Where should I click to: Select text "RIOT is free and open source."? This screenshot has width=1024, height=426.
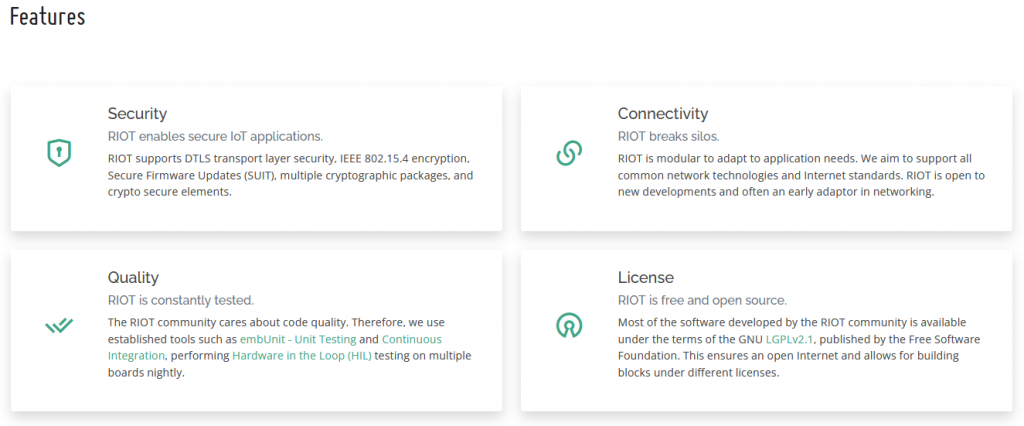tap(702, 301)
